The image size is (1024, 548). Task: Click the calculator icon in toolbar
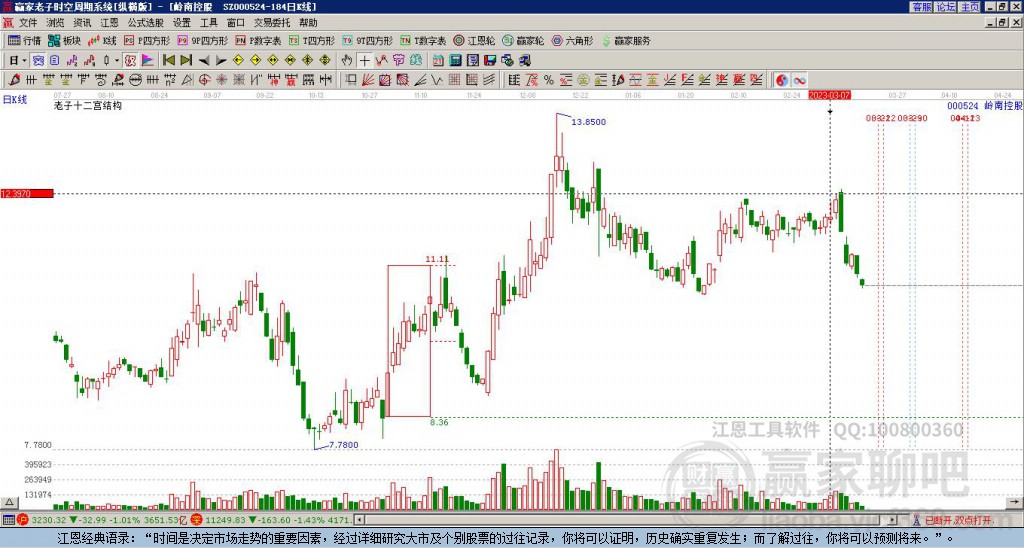click(455, 60)
